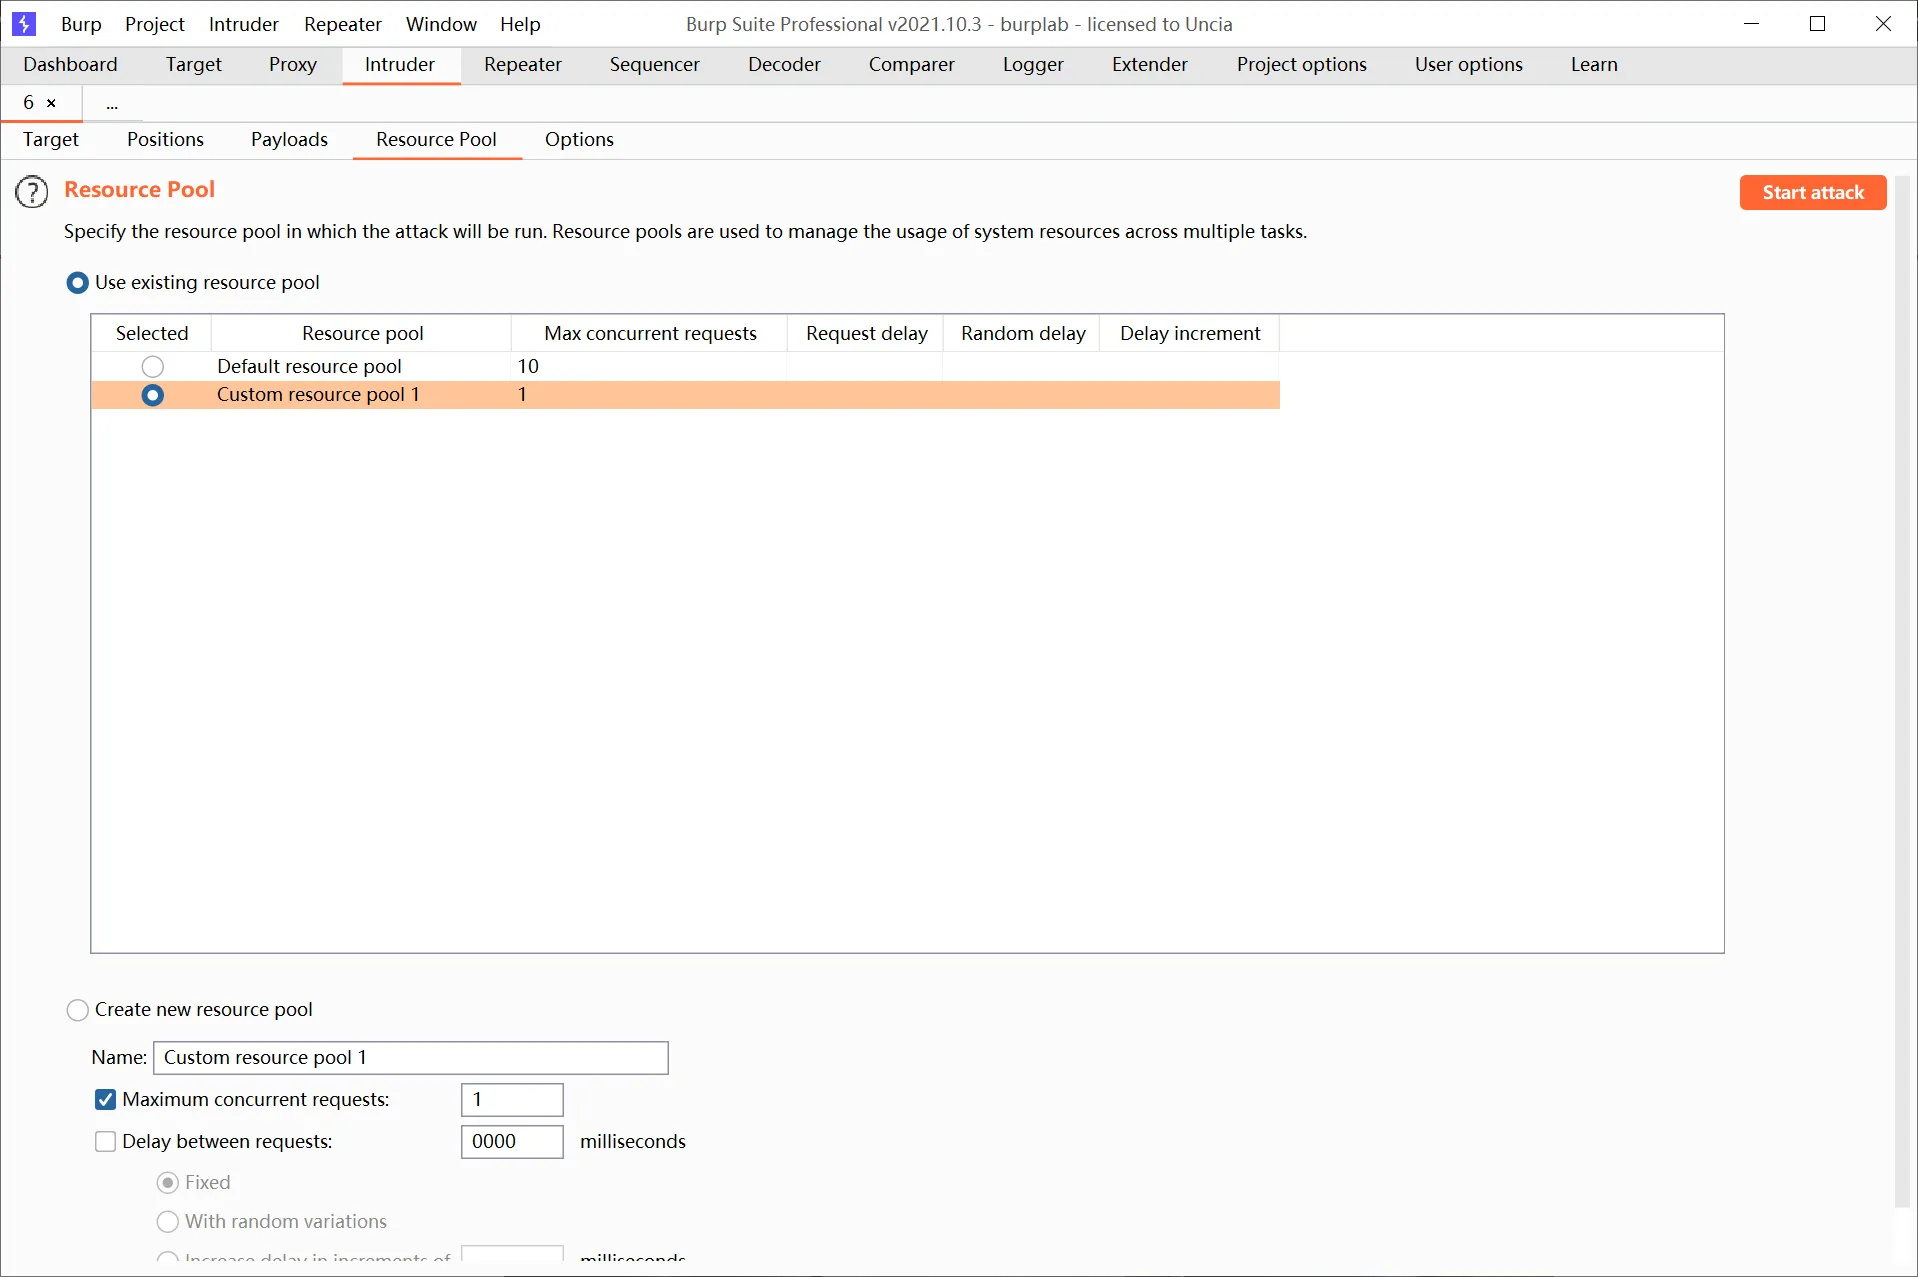Click the value 10 in Default pool row
The width and height of the screenshot is (1918, 1277).
pos(528,367)
